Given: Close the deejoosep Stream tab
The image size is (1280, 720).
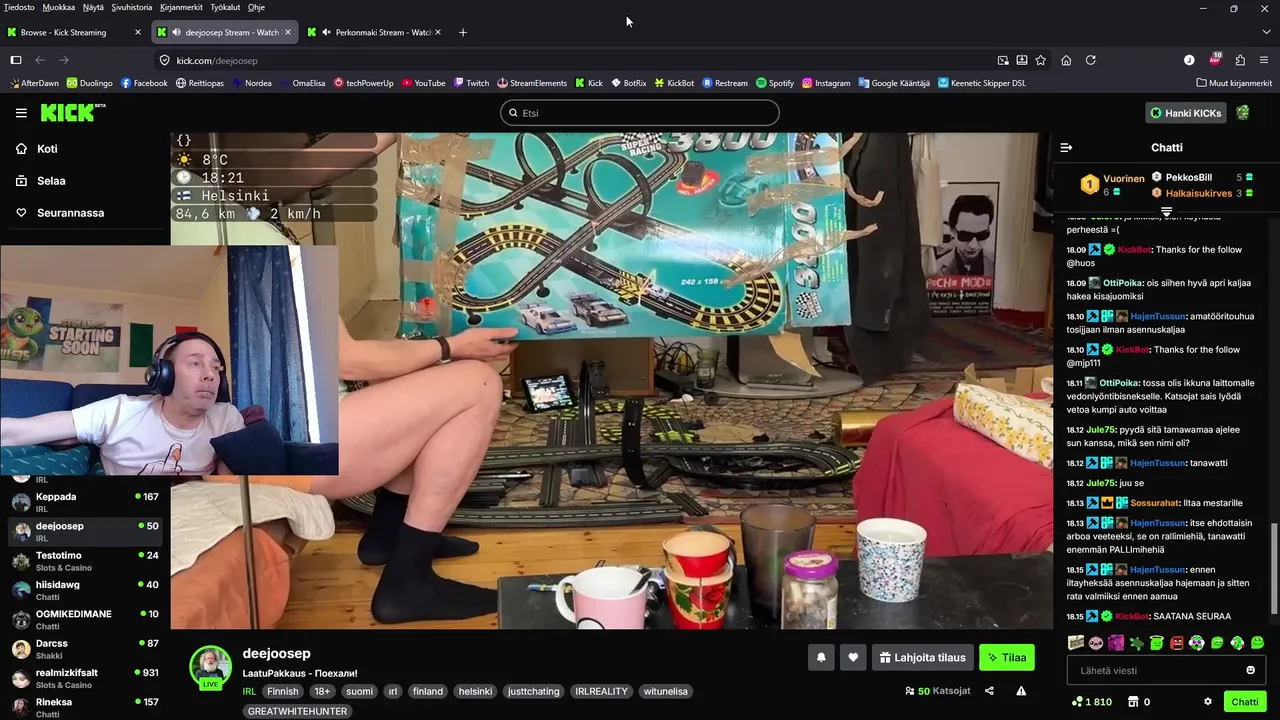Looking at the screenshot, I should 288,32.
